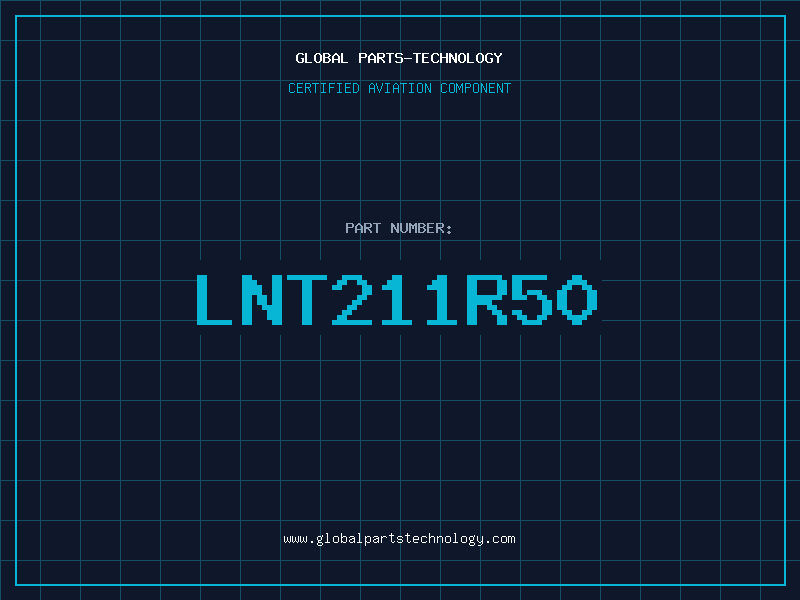Open the www.globalpartstechnology.com website link

pos(399,539)
